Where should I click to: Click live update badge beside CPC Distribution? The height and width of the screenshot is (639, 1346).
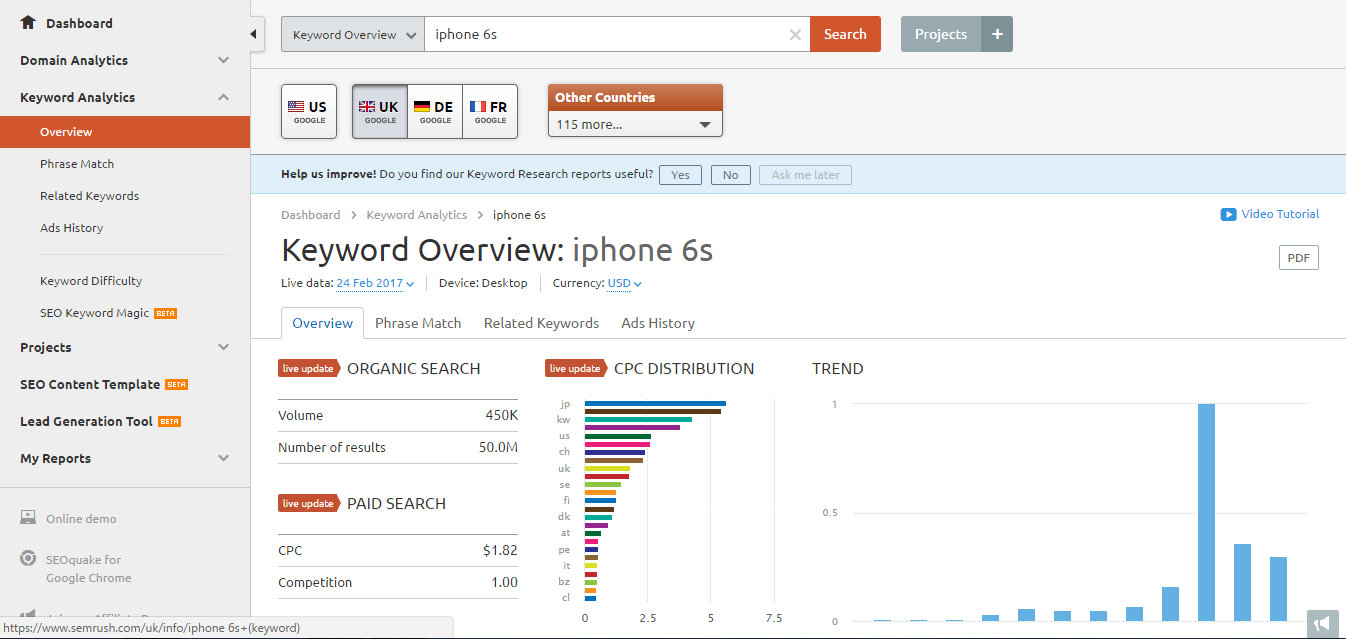[x=576, y=369]
